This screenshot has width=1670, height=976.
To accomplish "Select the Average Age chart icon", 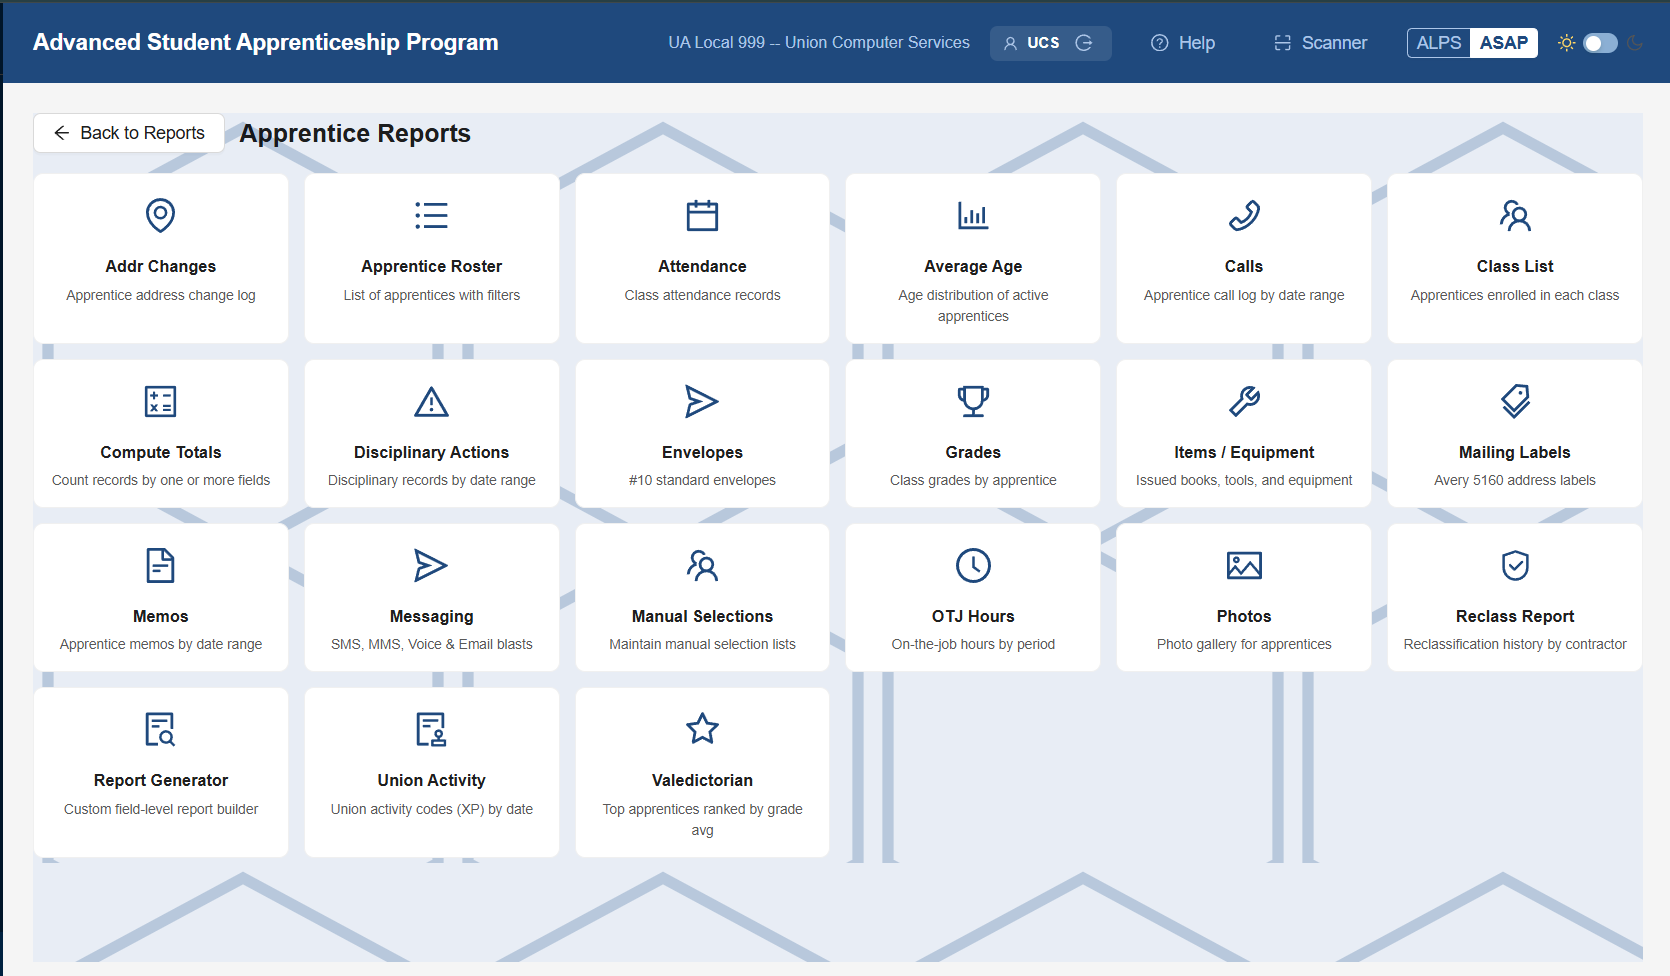I will tap(973, 215).
